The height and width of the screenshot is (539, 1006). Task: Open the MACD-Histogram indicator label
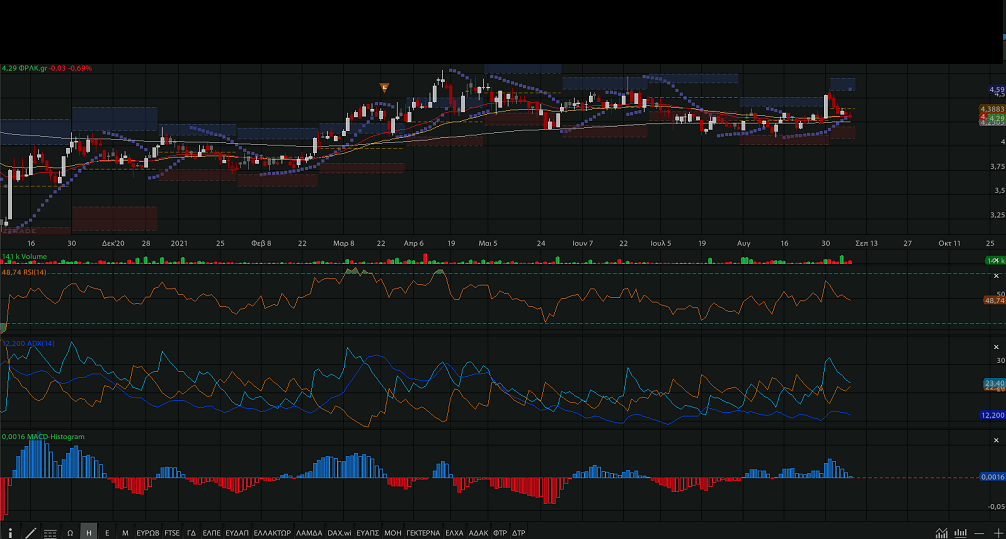pos(47,437)
